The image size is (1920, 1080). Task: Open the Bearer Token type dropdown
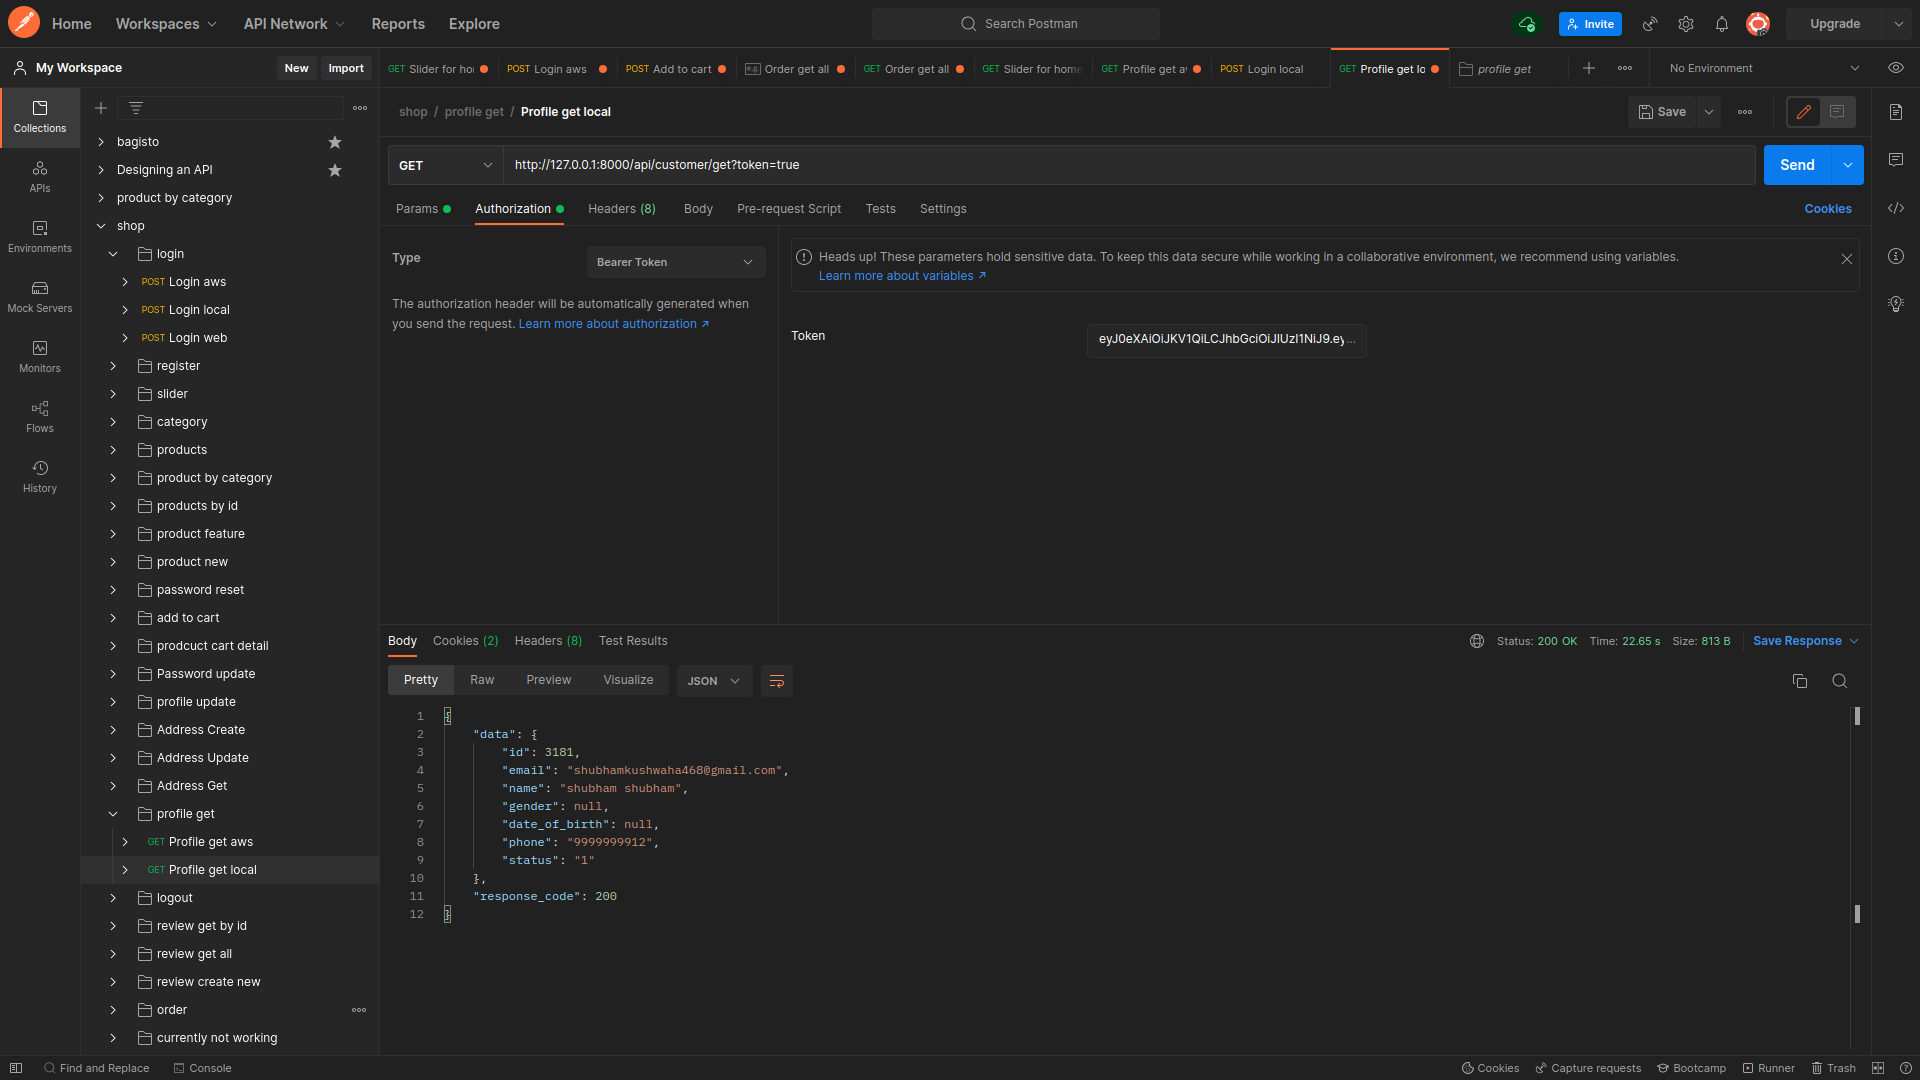(x=676, y=262)
